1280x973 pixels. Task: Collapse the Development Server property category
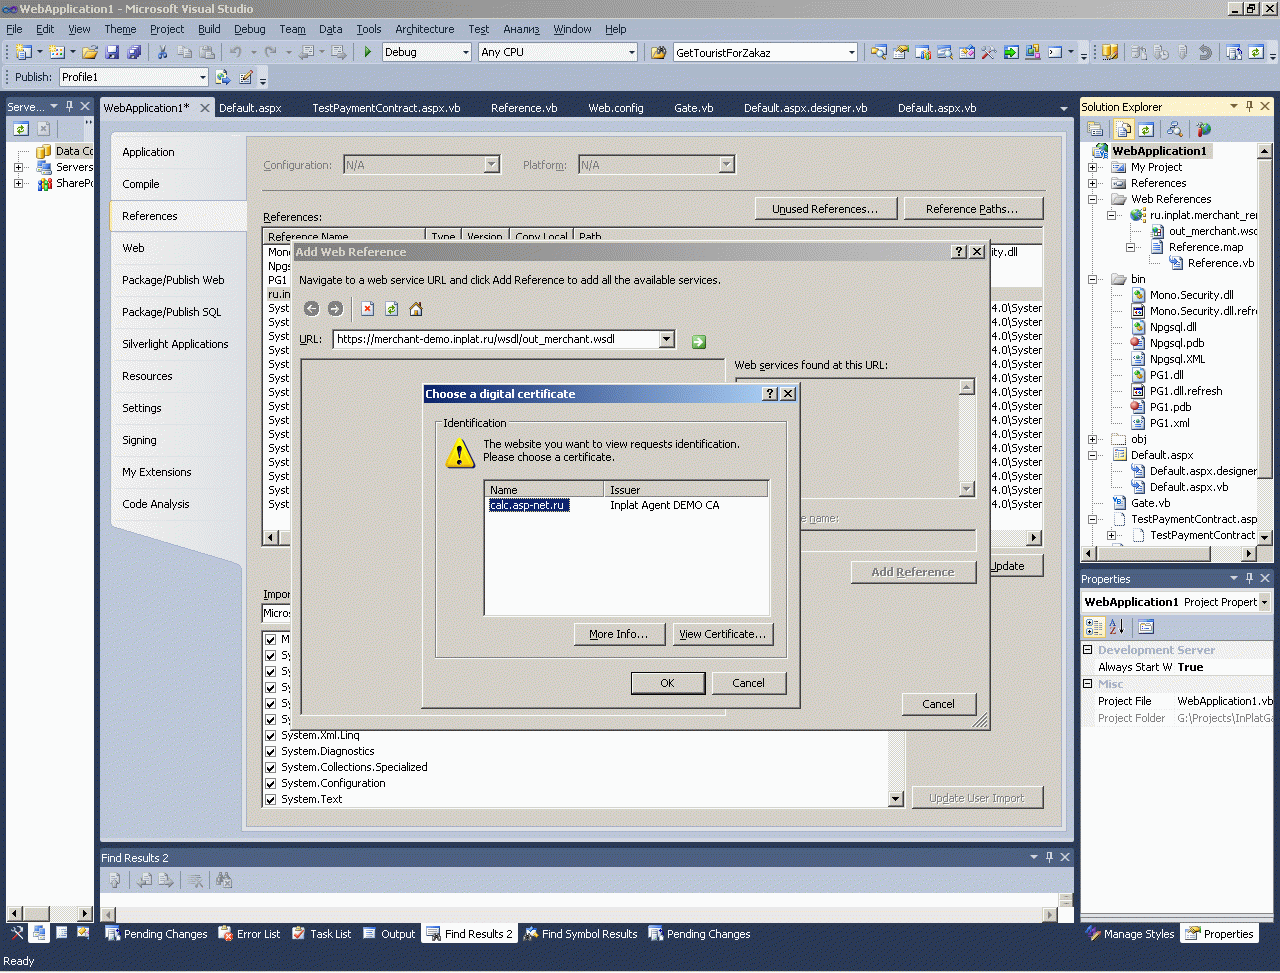tap(1088, 650)
